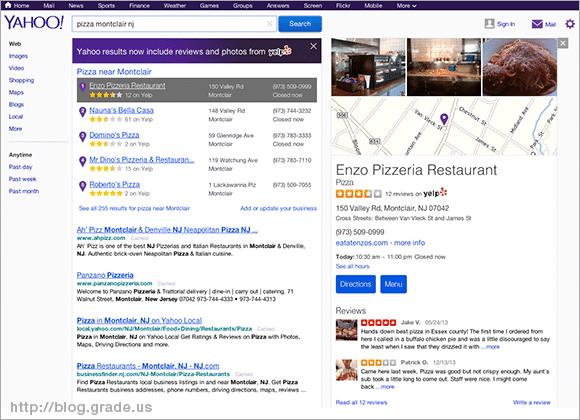The height and width of the screenshot is (420, 580).
Task: Open the pizza oven photo thumbnail
Action: [444, 67]
